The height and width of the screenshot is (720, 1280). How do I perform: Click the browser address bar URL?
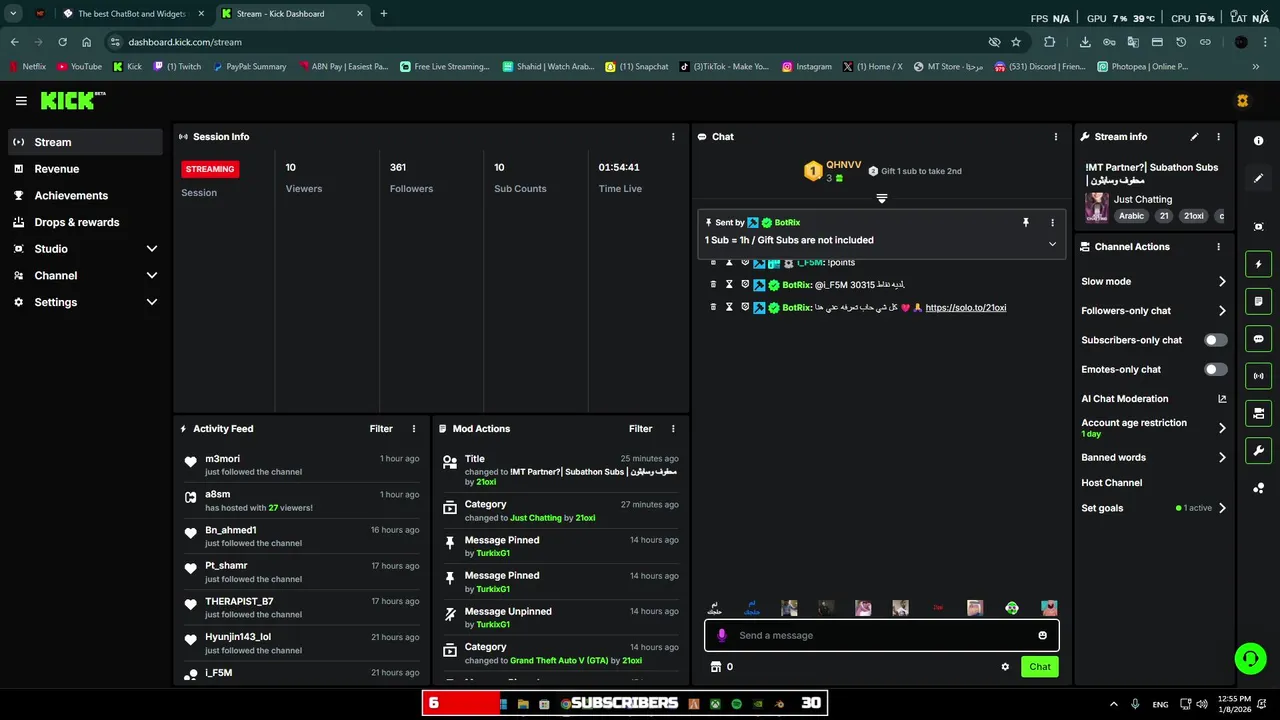click(185, 42)
